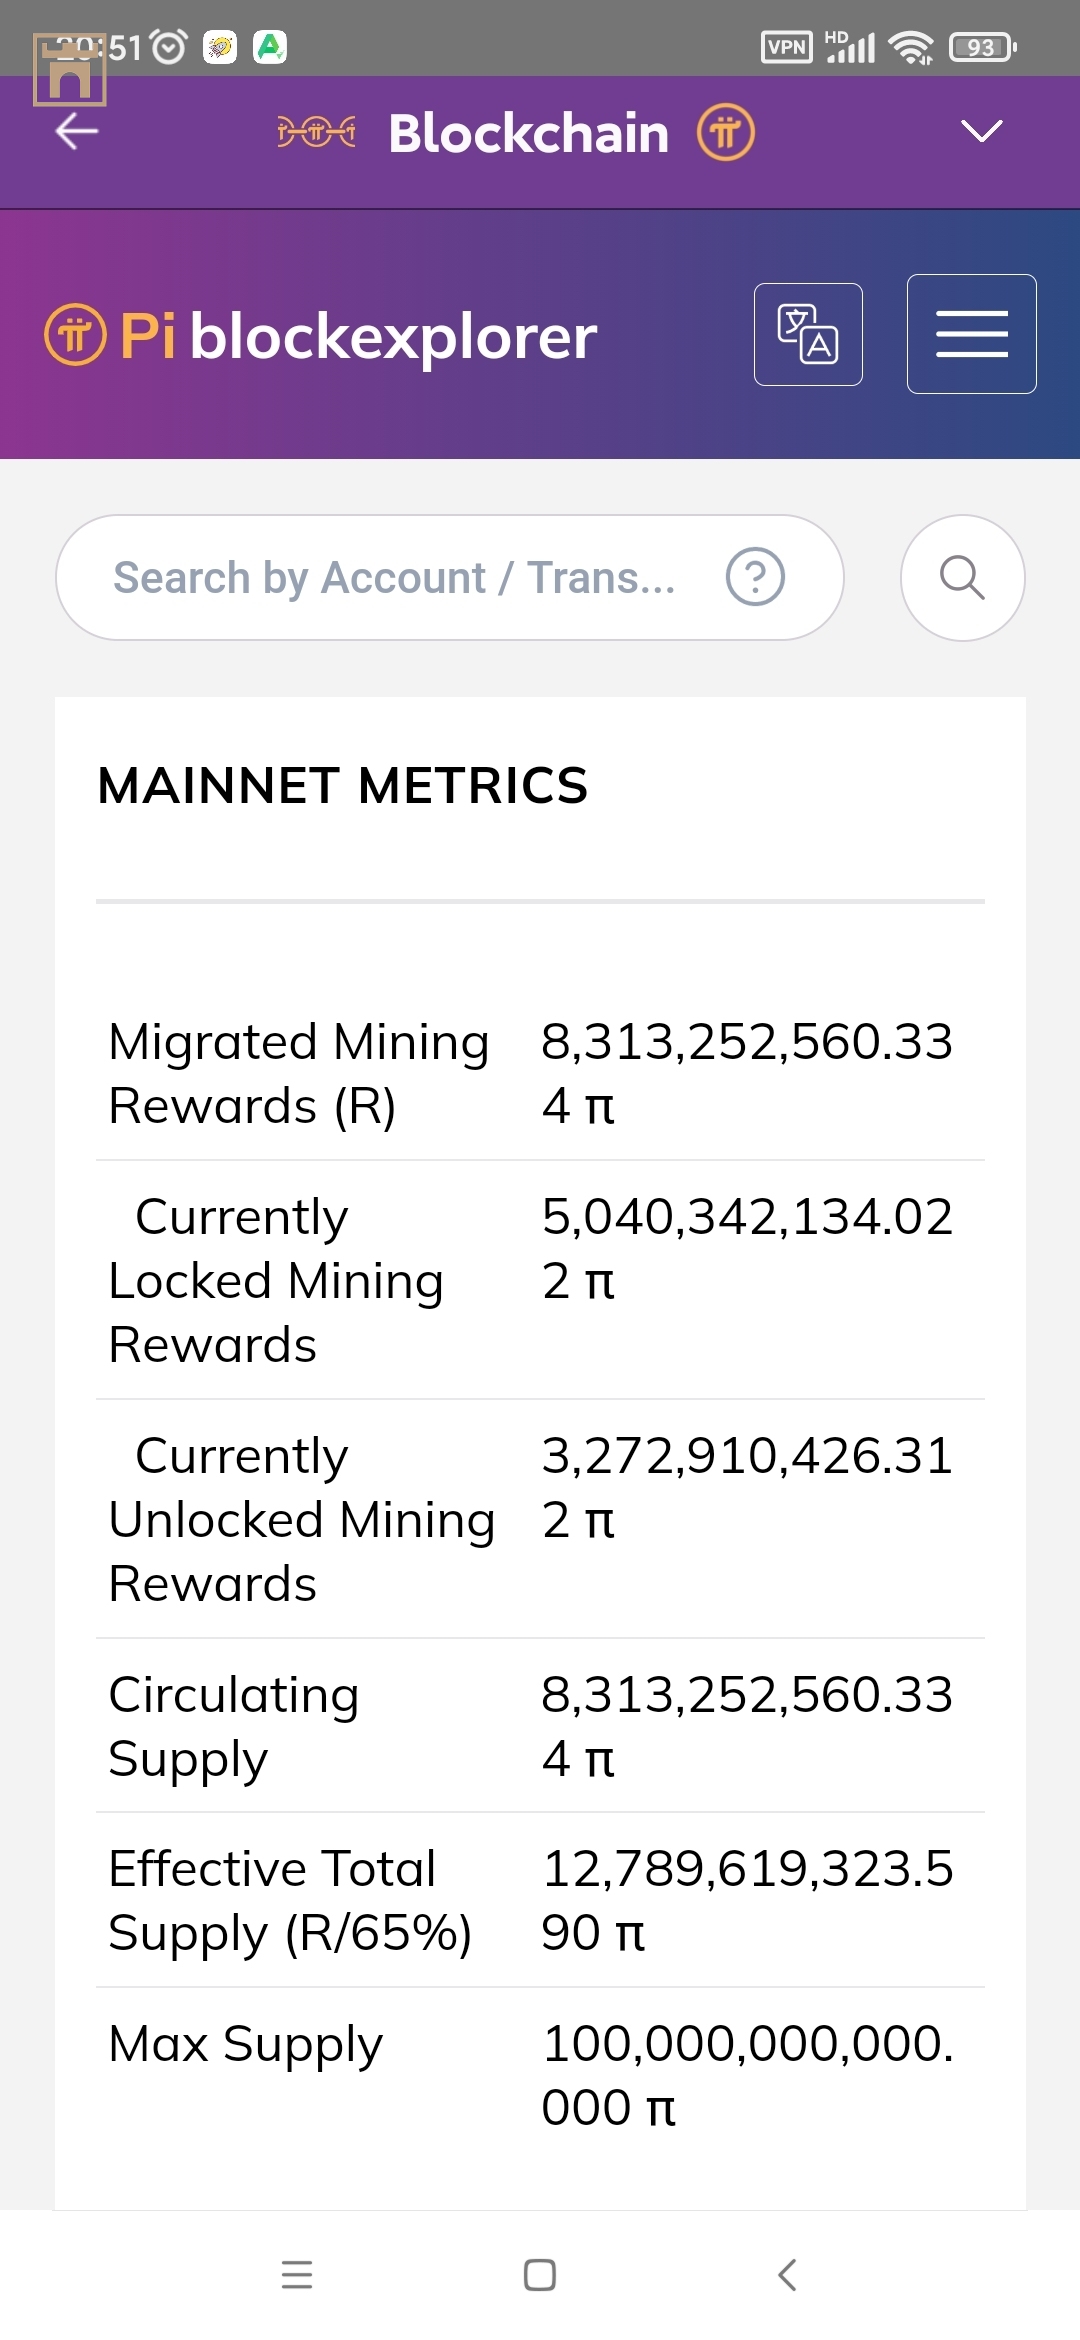Image resolution: width=1080 pixels, height=2340 pixels.
Task: Tap Android home navigation button
Action: coord(540,2275)
